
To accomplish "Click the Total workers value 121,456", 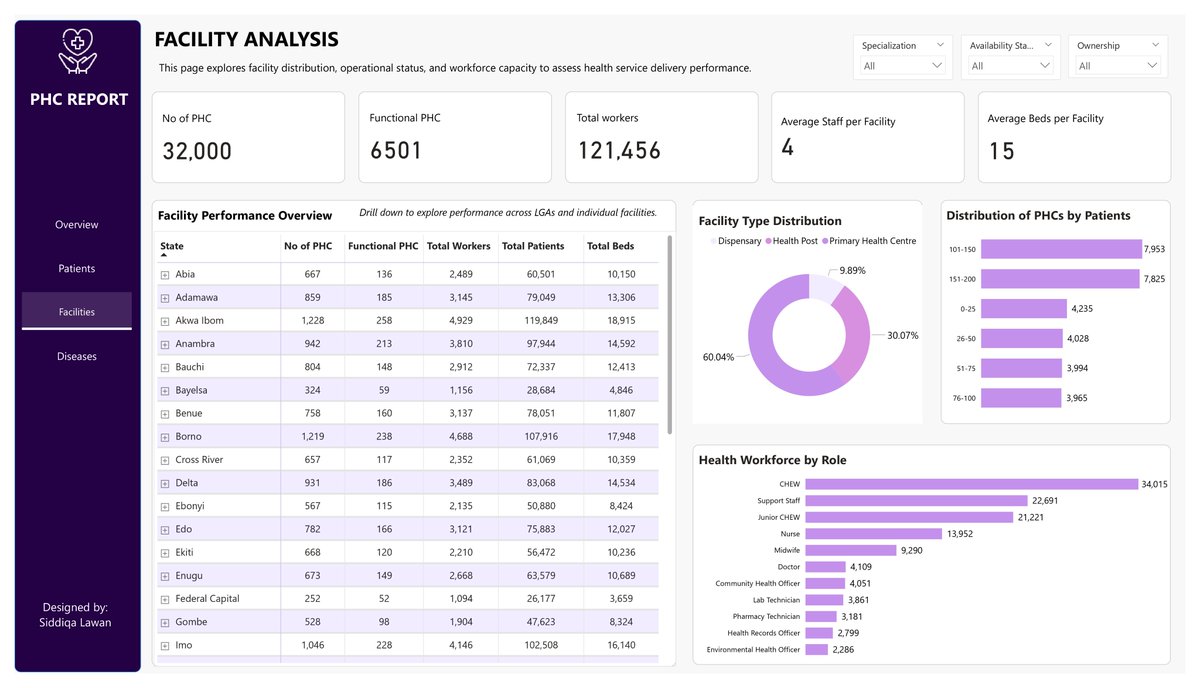I will pos(619,151).
